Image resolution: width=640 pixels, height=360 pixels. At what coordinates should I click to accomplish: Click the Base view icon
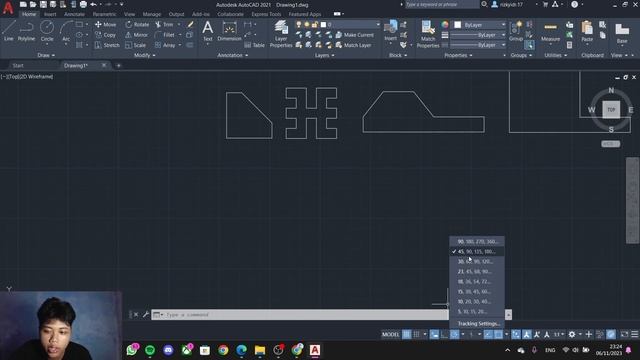pyautogui.click(x=622, y=33)
